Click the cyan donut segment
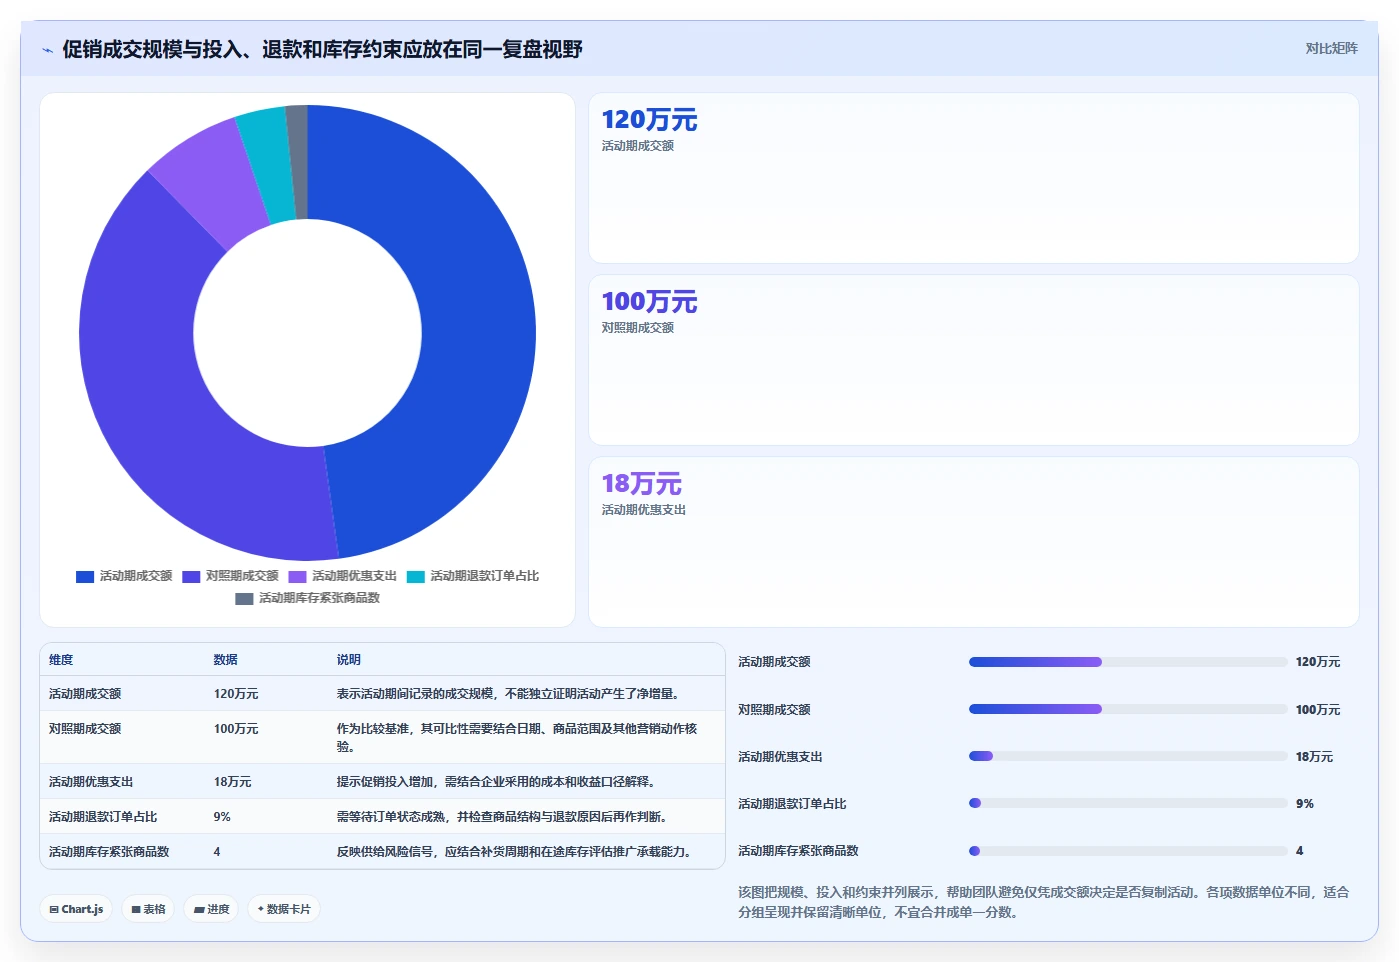 pyautogui.click(x=268, y=165)
